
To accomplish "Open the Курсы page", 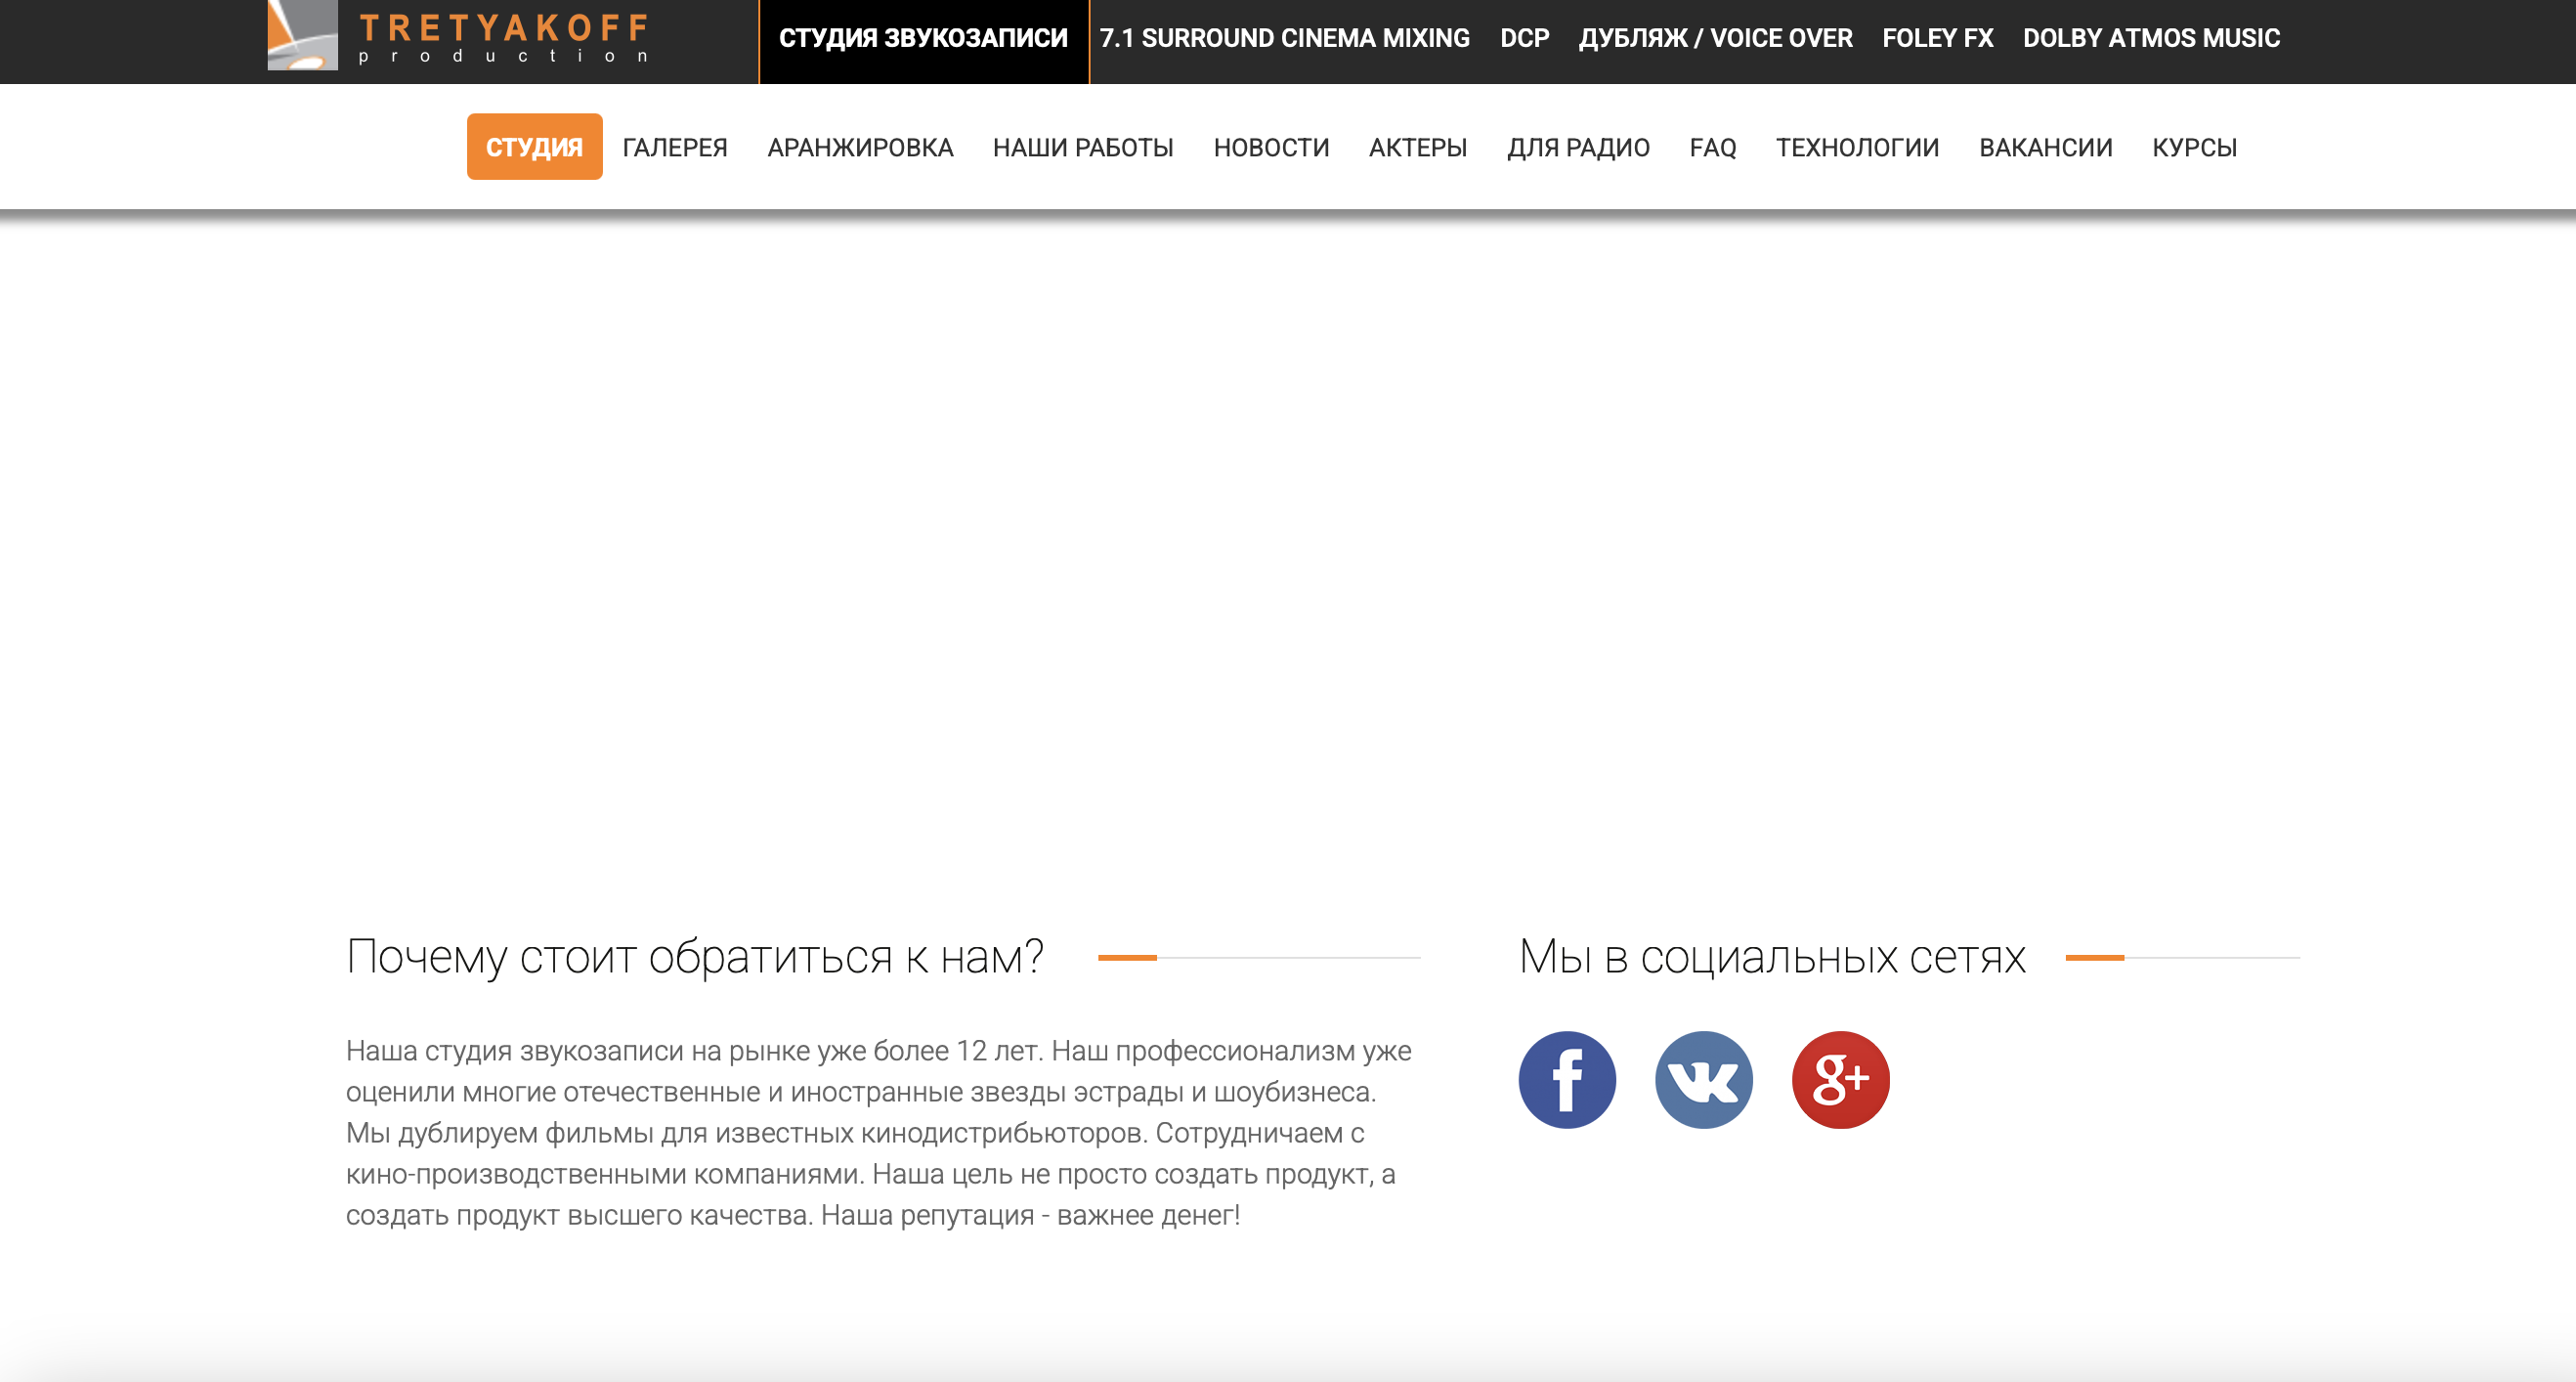I will (x=2194, y=147).
